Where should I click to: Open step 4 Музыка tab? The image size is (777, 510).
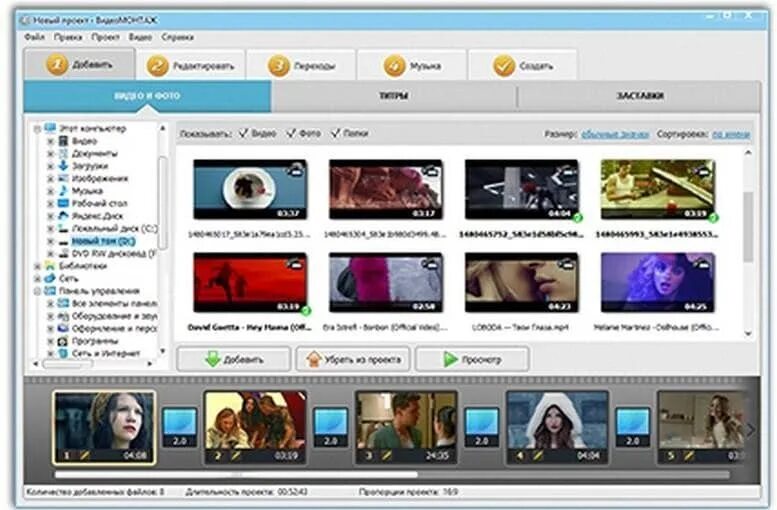tap(412, 65)
